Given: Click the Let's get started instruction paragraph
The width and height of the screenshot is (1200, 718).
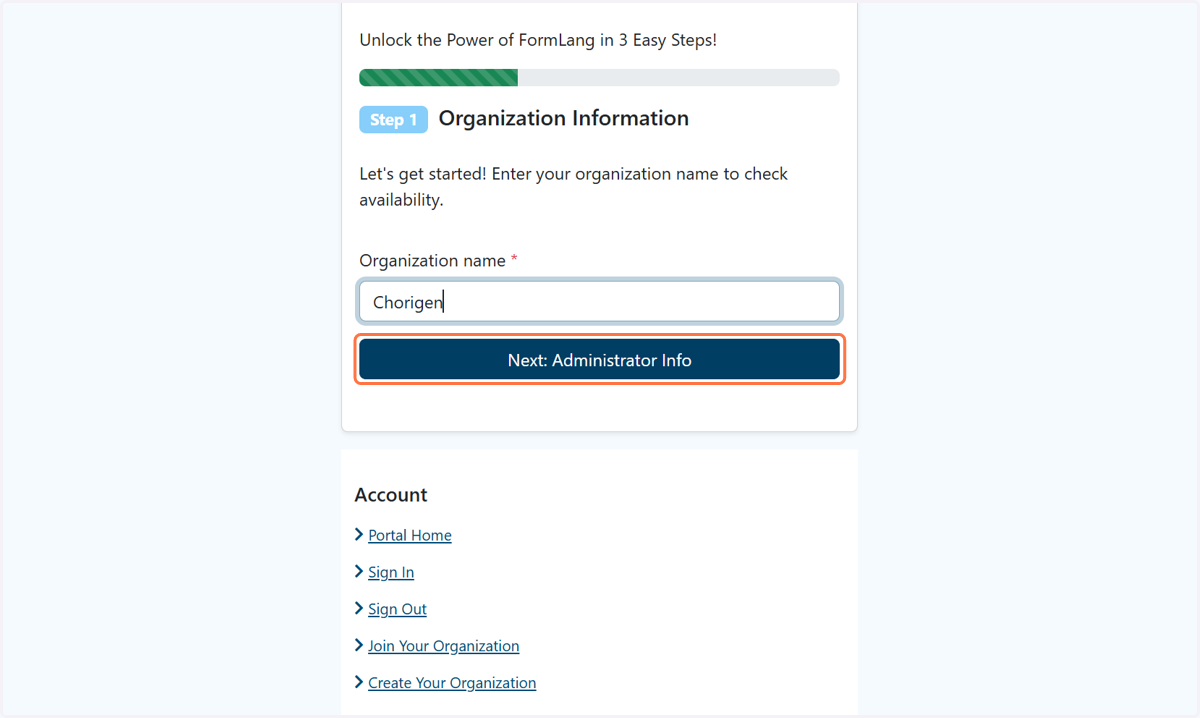Looking at the screenshot, I should pyautogui.click(x=574, y=187).
